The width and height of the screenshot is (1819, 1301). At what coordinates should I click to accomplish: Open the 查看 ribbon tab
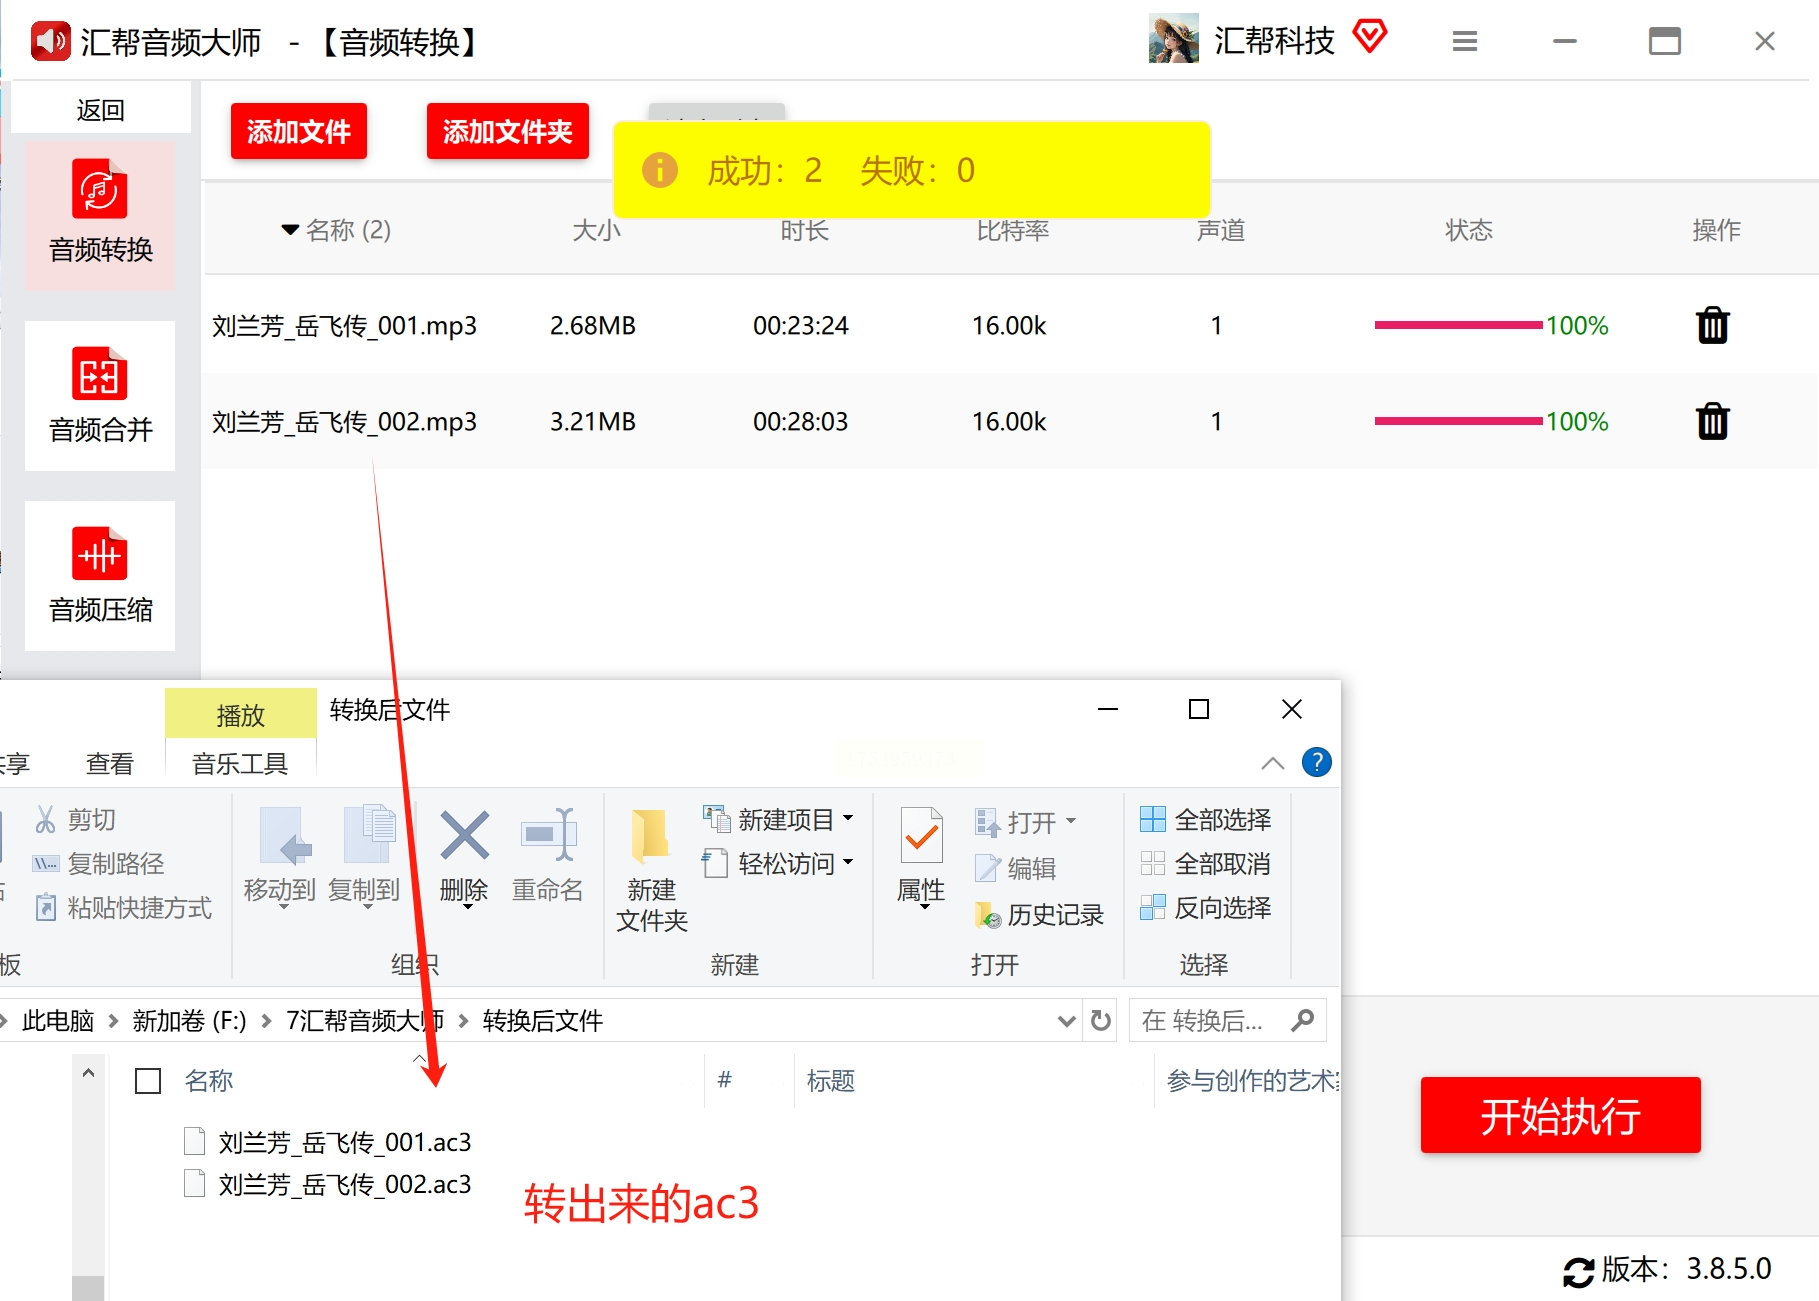pyautogui.click(x=110, y=763)
